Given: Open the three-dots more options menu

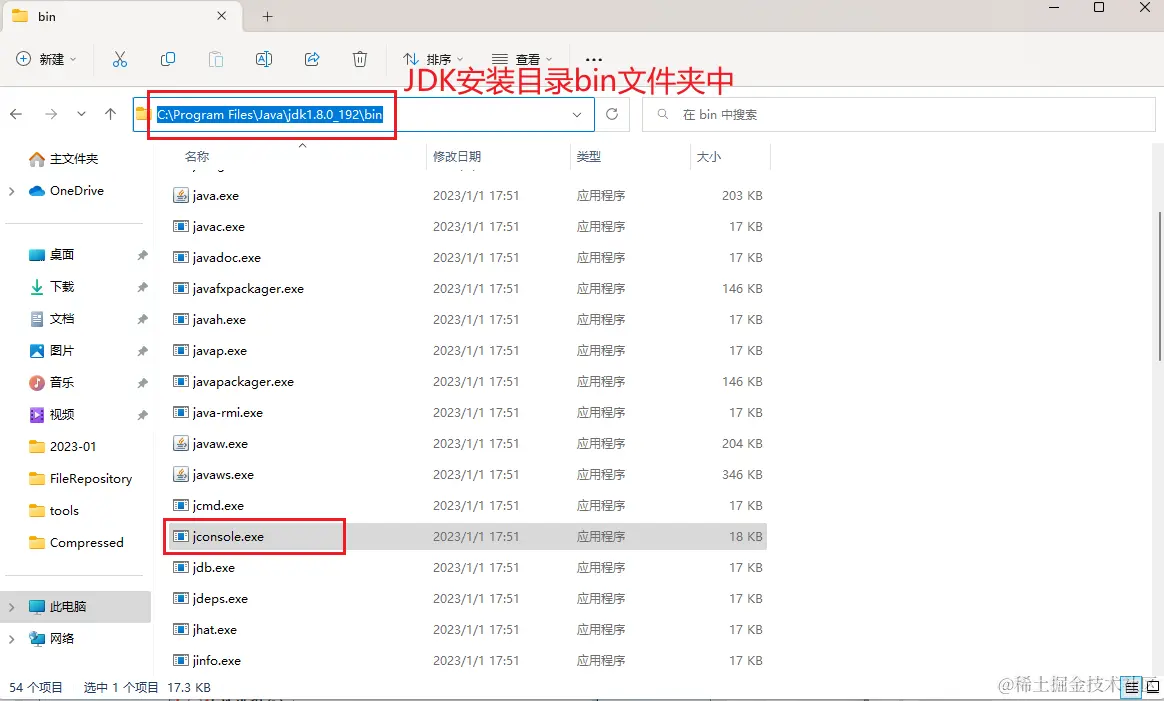Looking at the screenshot, I should point(594,59).
